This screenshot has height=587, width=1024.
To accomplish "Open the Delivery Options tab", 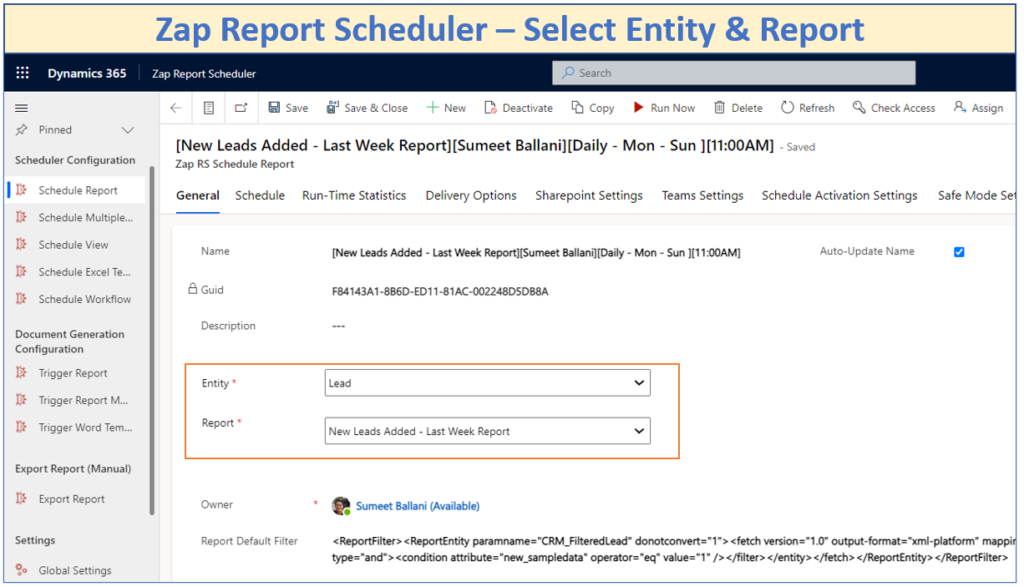I will (471, 195).
